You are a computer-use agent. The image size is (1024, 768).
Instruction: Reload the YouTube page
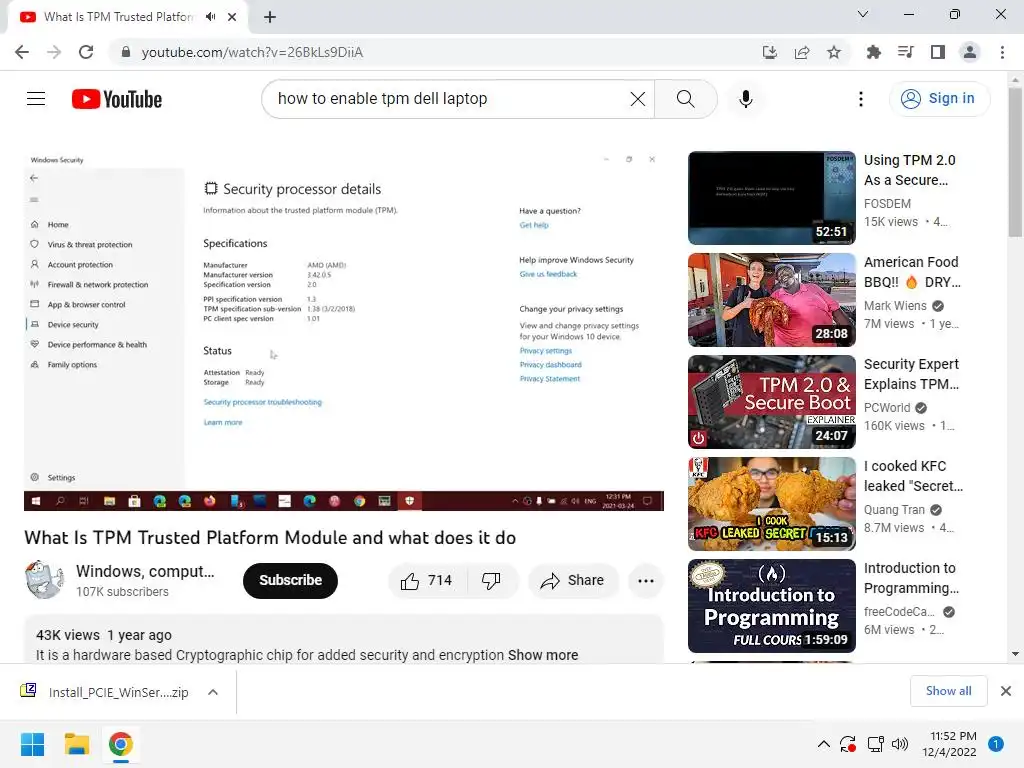coord(86,52)
